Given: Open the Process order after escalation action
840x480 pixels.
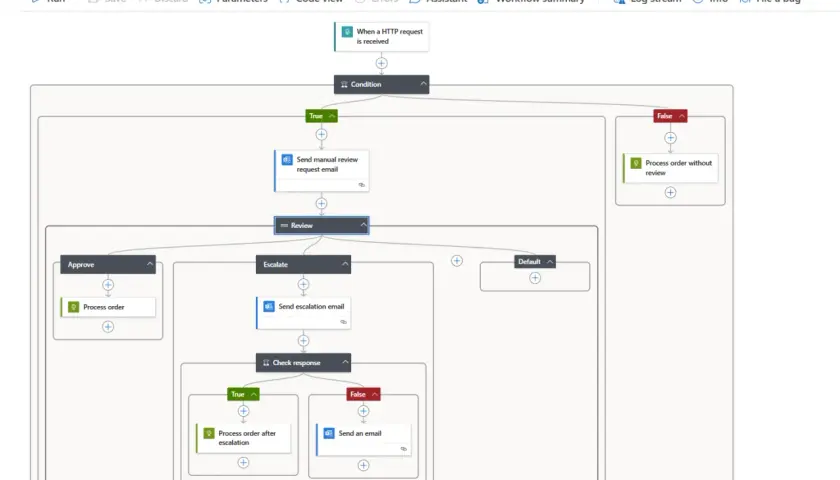Looking at the screenshot, I should pyautogui.click(x=243, y=438).
